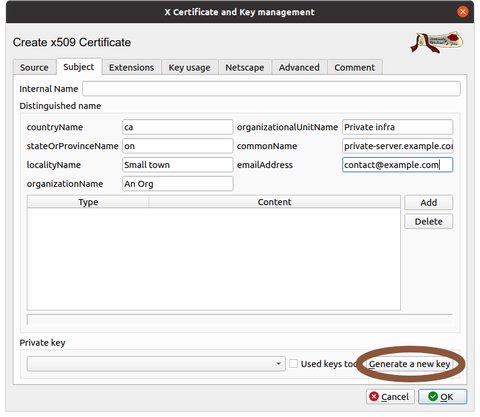480x417 pixels.
Task: Go to the Comment tab
Action: [355, 67]
